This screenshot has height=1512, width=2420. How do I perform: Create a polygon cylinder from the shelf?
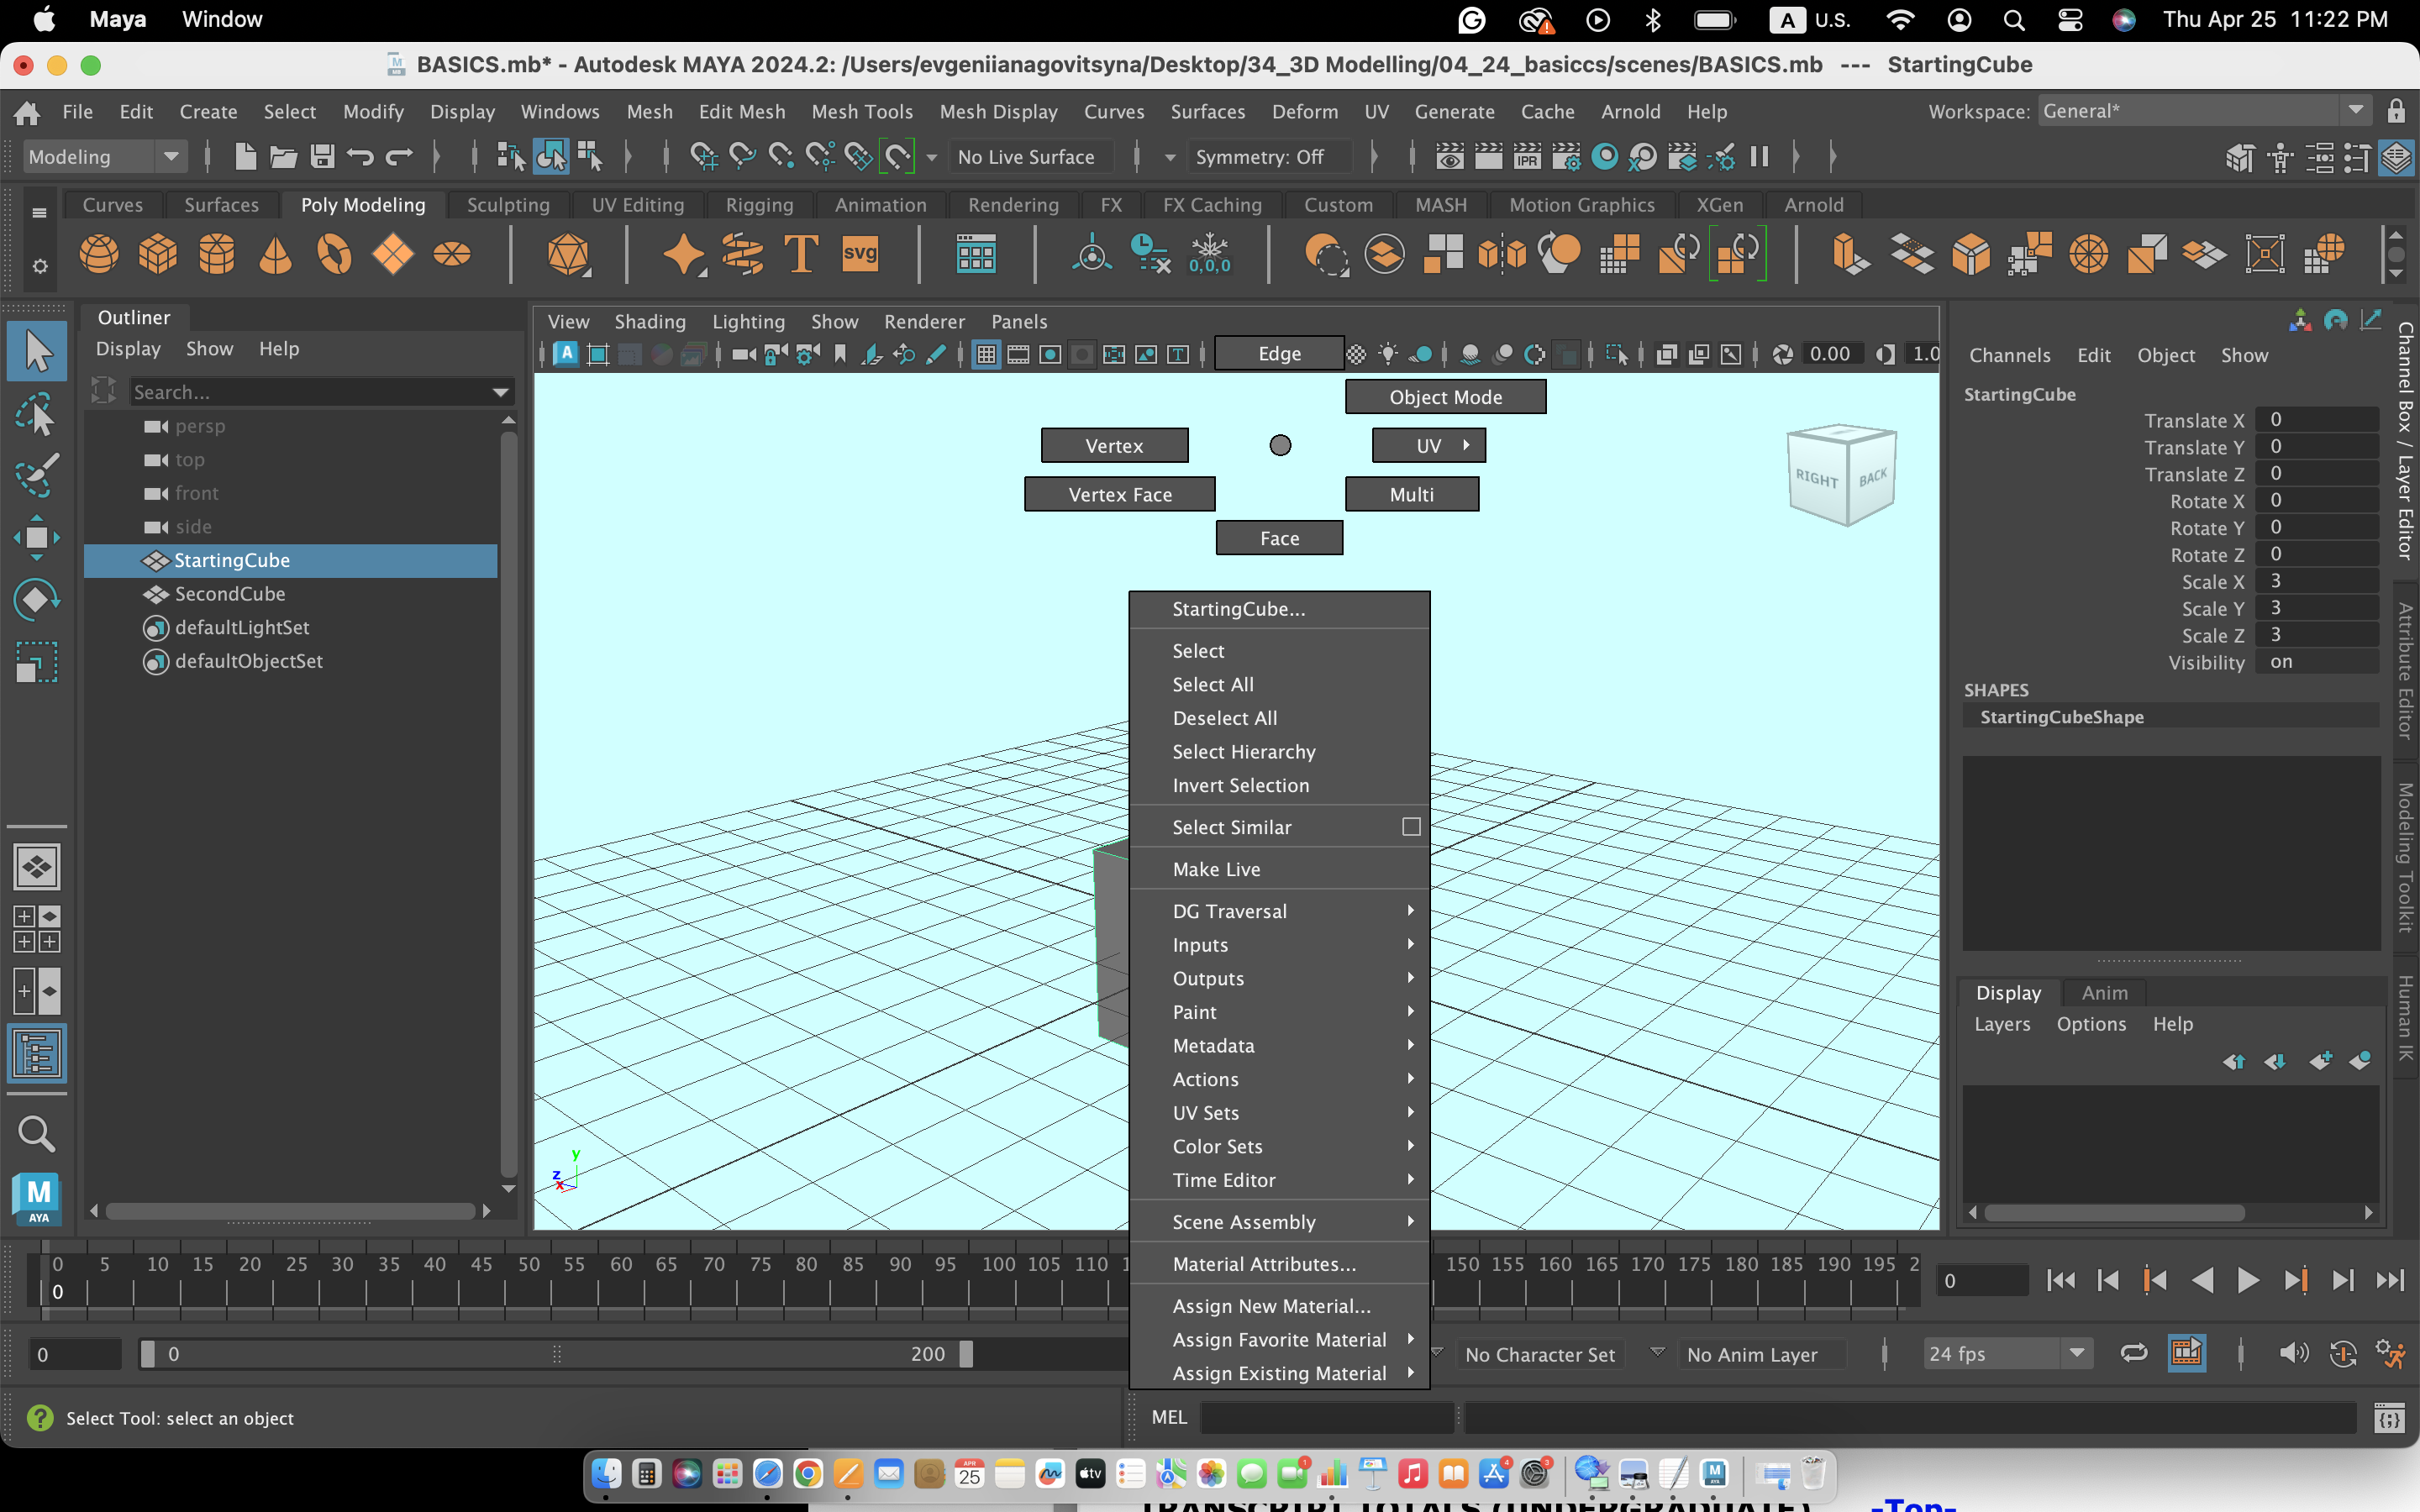click(217, 254)
